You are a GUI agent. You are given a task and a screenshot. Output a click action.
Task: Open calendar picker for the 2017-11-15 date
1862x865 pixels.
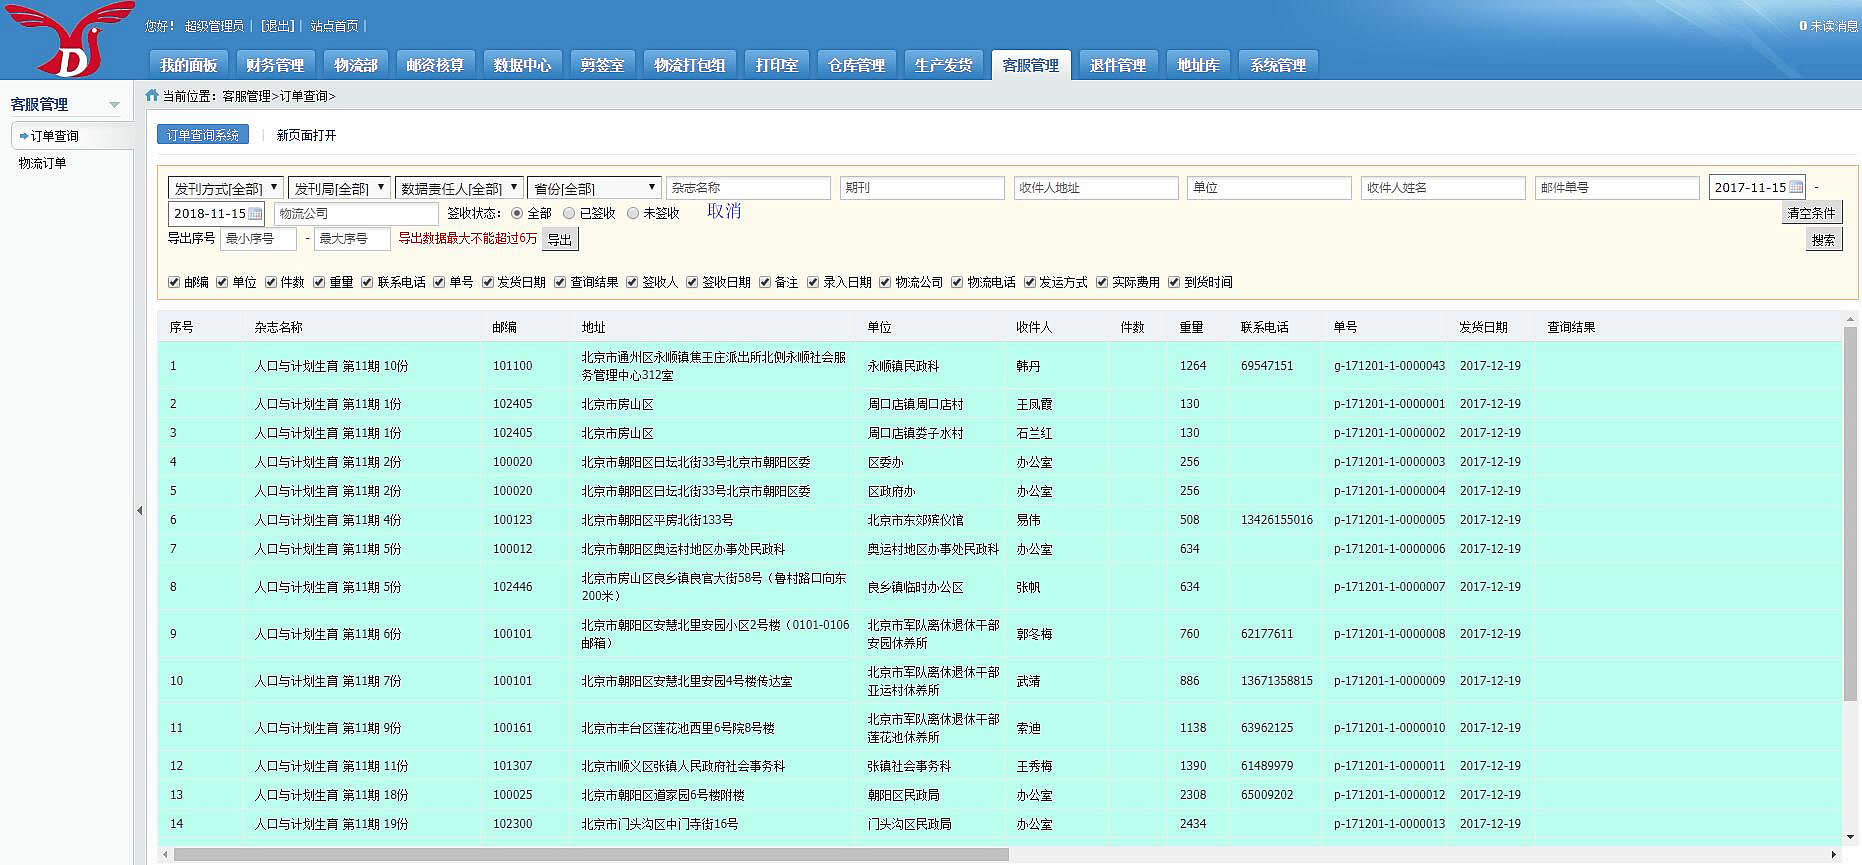click(1796, 187)
